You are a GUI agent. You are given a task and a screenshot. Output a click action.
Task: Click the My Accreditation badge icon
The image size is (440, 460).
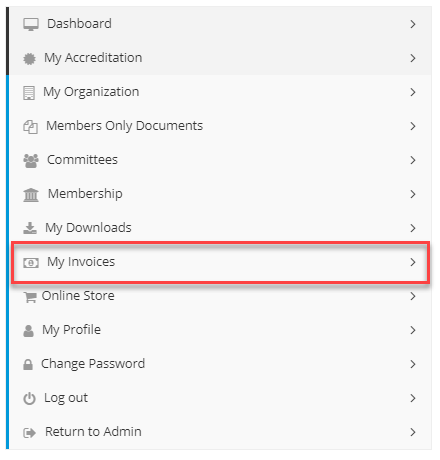tap(29, 59)
